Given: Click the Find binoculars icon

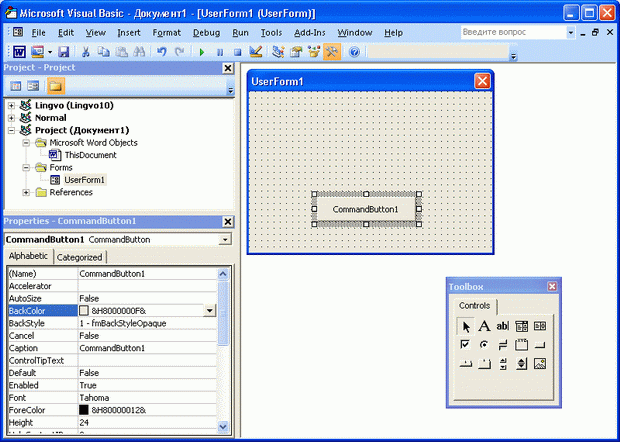Looking at the screenshot, I should pyautogui.click(x=139, y=52).
